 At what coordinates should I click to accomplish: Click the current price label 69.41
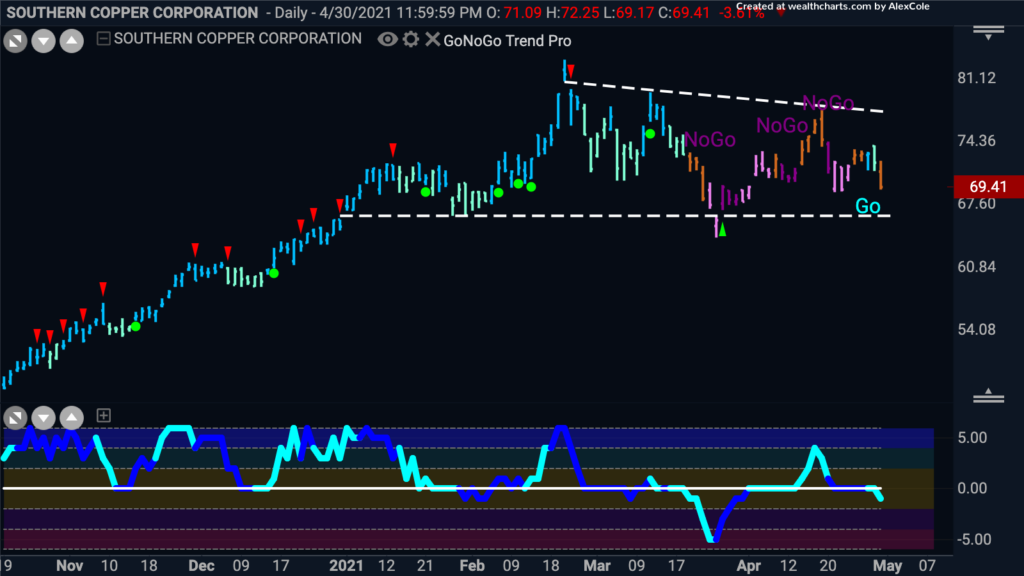[x=988, y=187]
